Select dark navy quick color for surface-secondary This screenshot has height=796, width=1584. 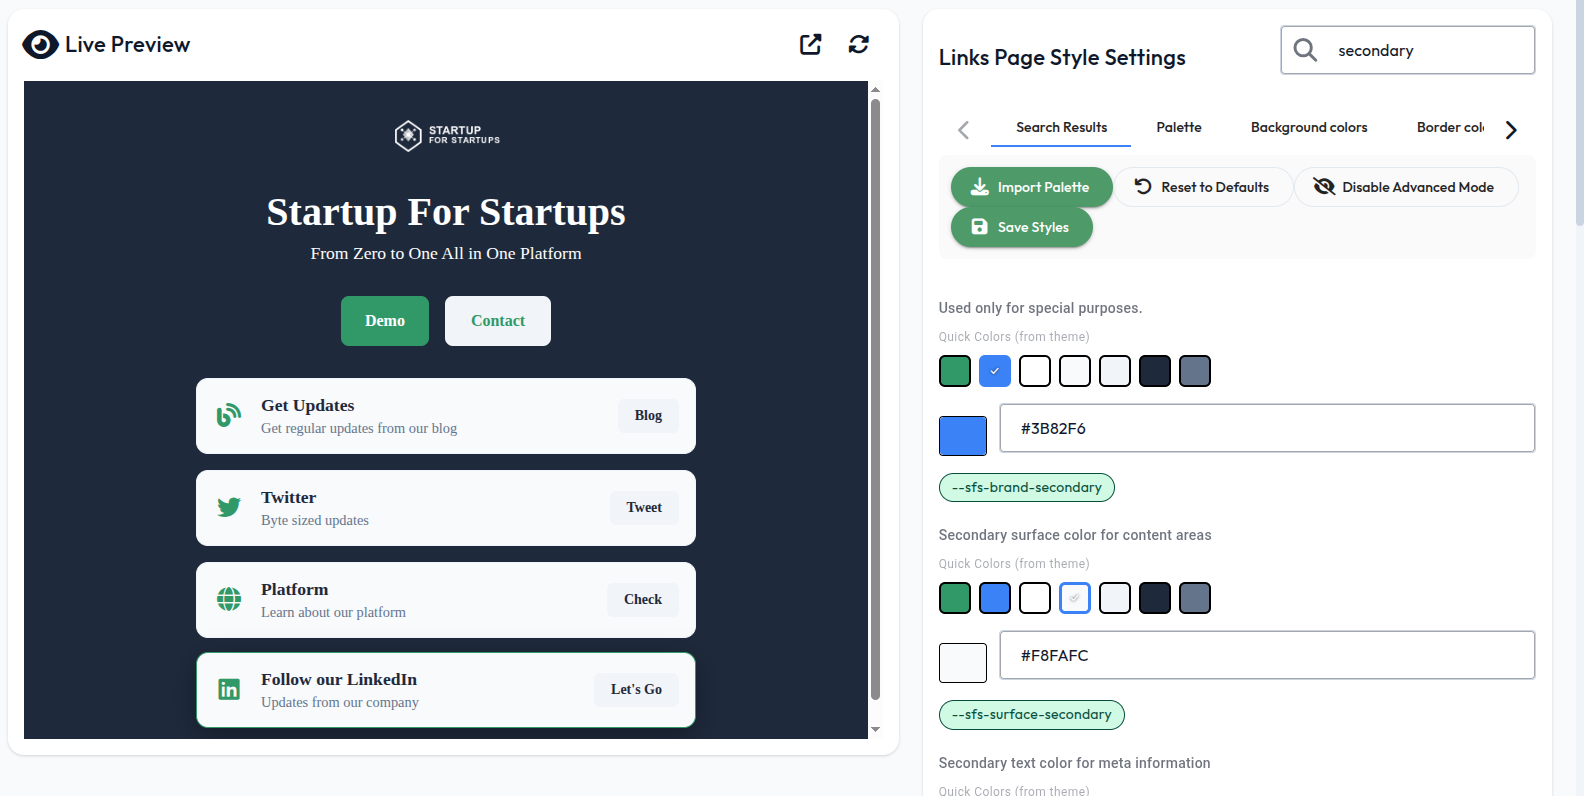pos(1155,598)
